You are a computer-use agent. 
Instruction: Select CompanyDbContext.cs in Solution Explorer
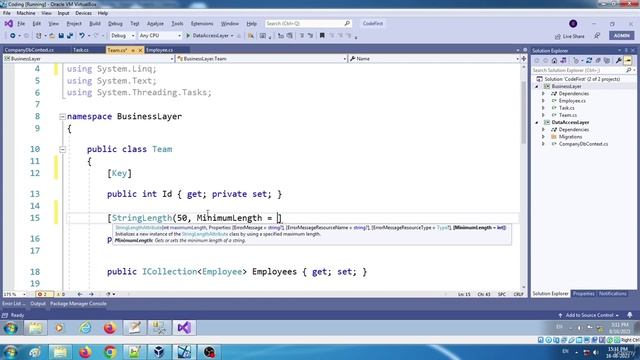583,144
